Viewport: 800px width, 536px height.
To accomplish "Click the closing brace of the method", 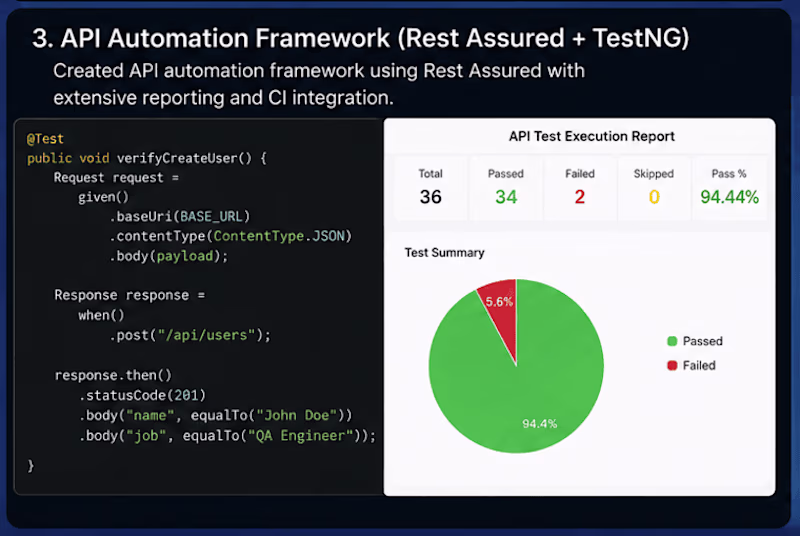I will (31, 465).
